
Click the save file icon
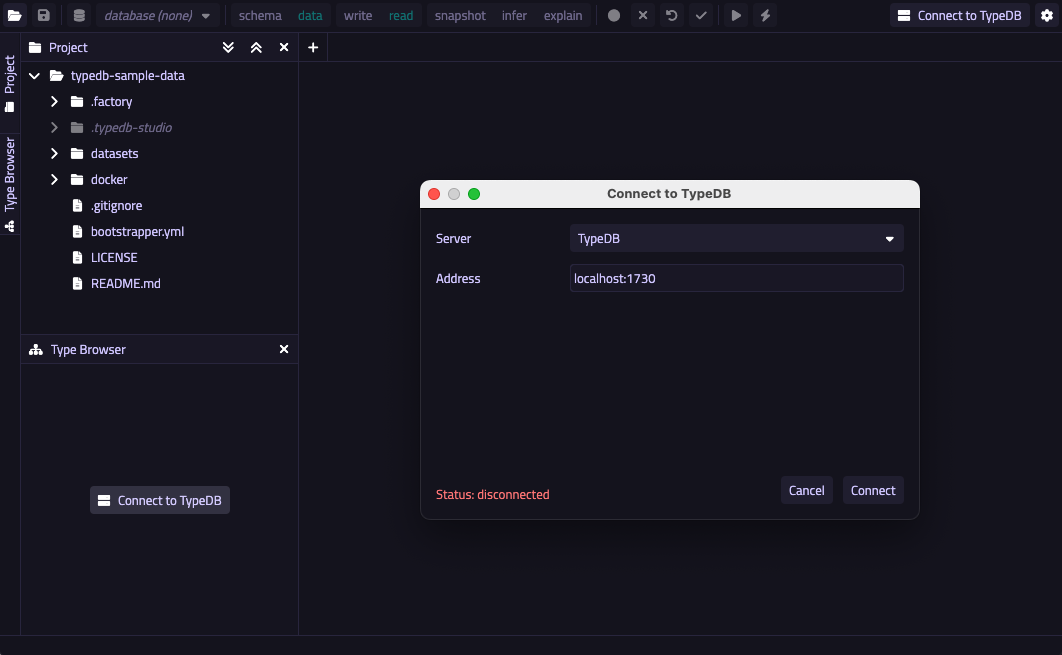pos(43,15)
